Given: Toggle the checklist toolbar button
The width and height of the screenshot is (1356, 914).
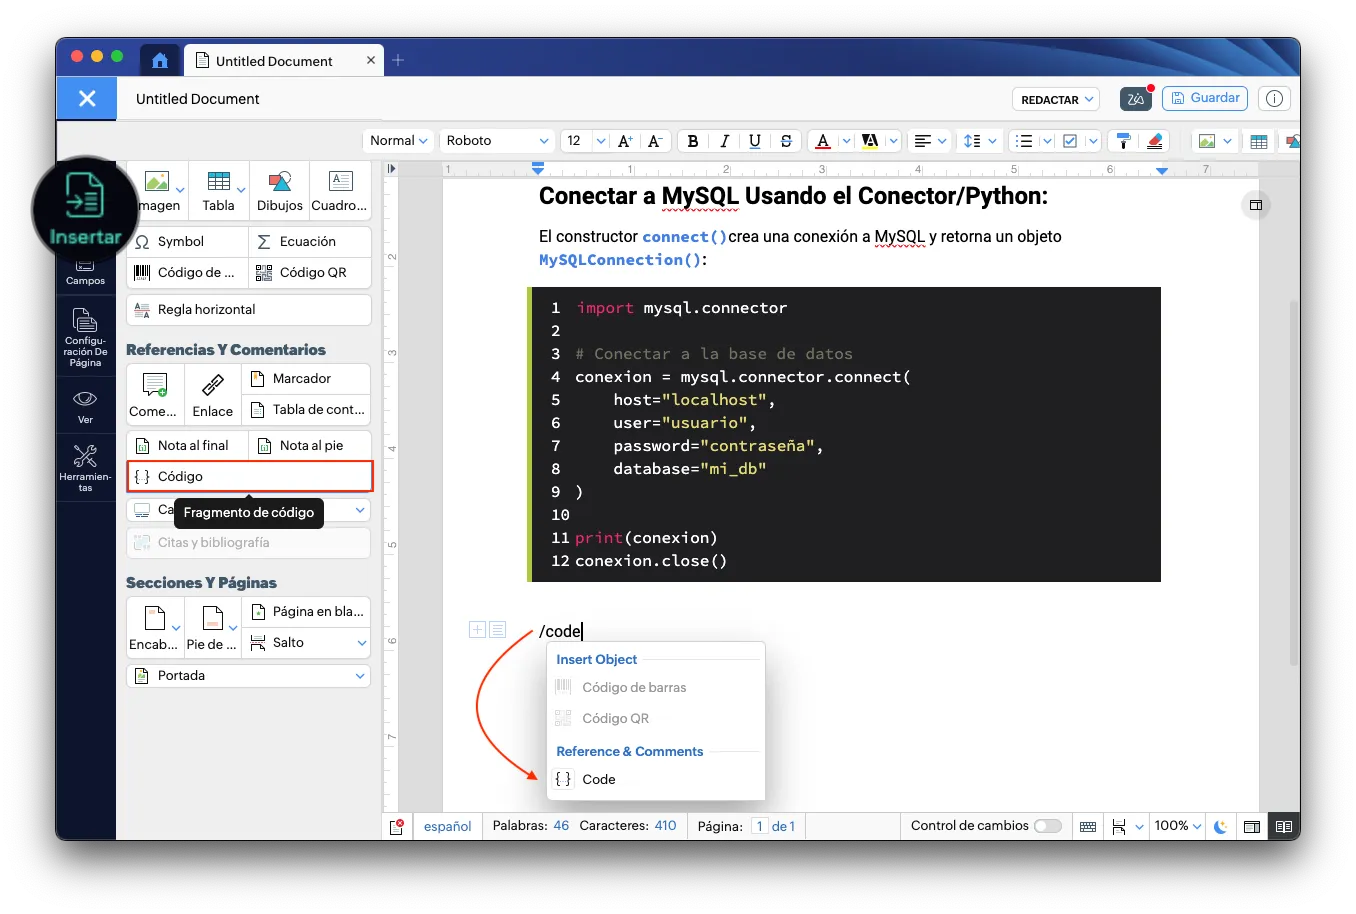Looking at the screenshot, I should [1070, 141].
